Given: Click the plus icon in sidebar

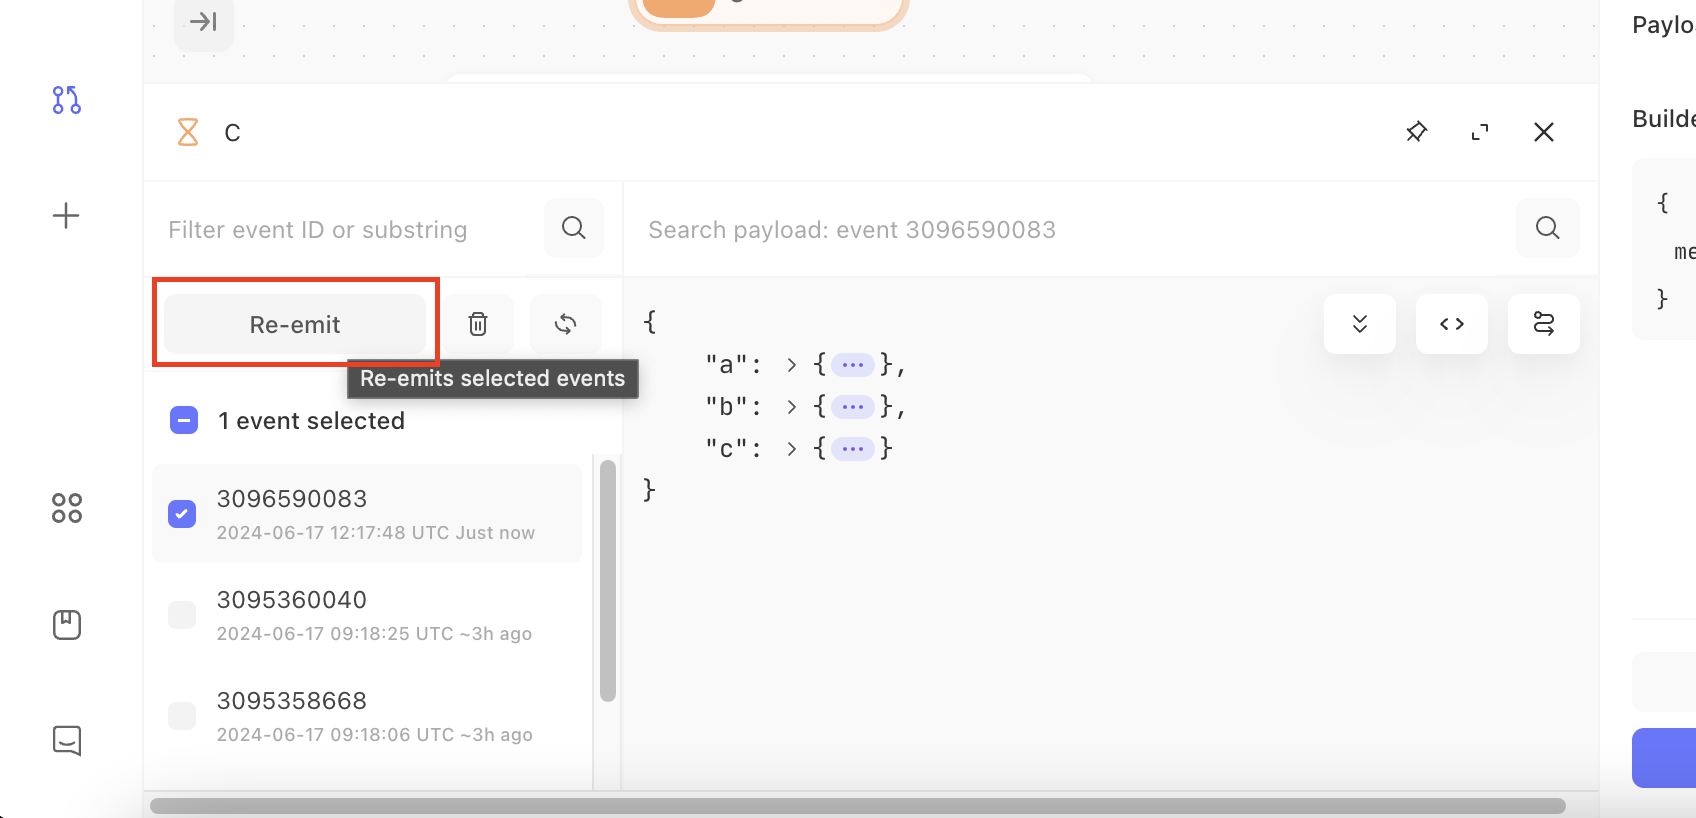Looking at the screenshot, I should pos(66,216).
